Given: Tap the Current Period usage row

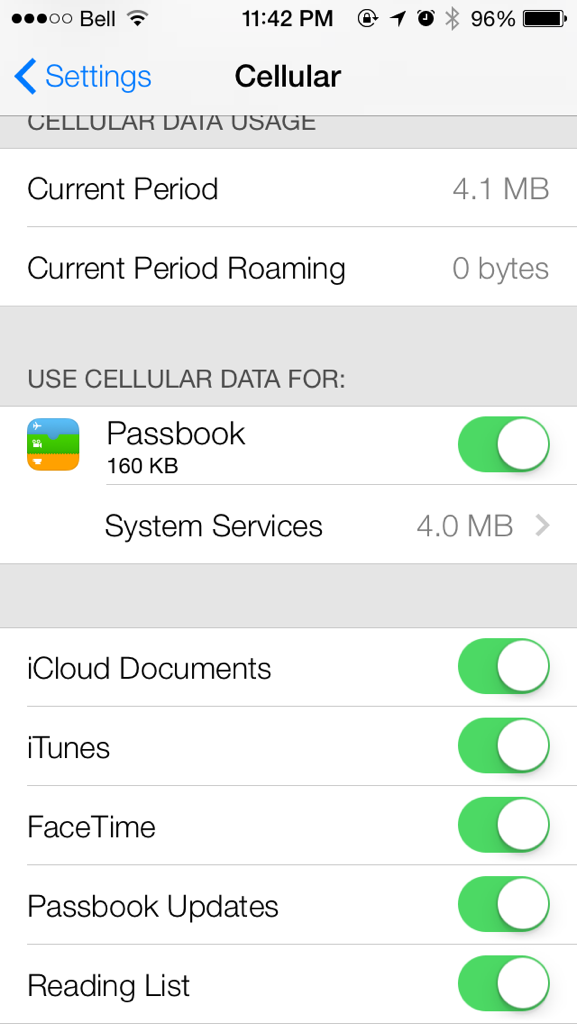Looking at the screenshot, I should click(288, 188).
